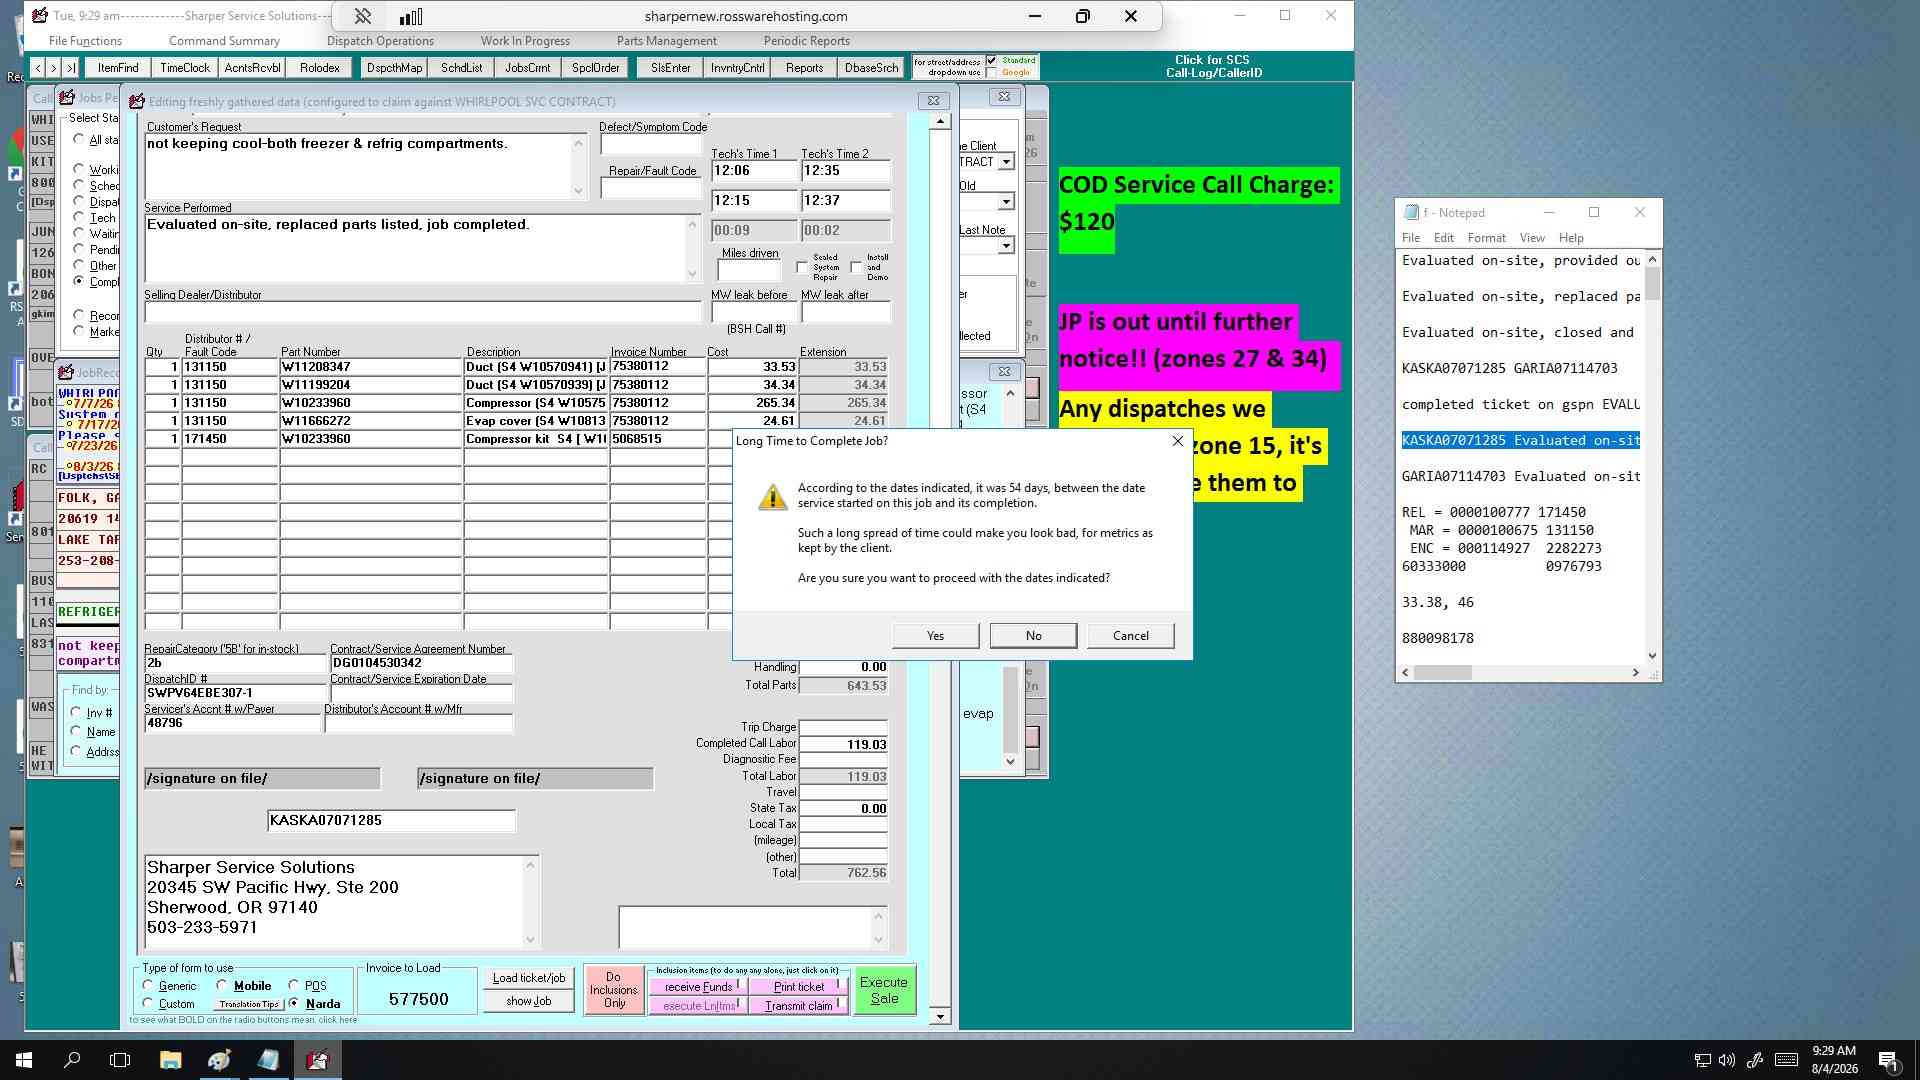Viewport: 1920px width, 1080px height.
Task: Open Notepad Format menu
Action: pyautogui.click(x=1486, y=238)
